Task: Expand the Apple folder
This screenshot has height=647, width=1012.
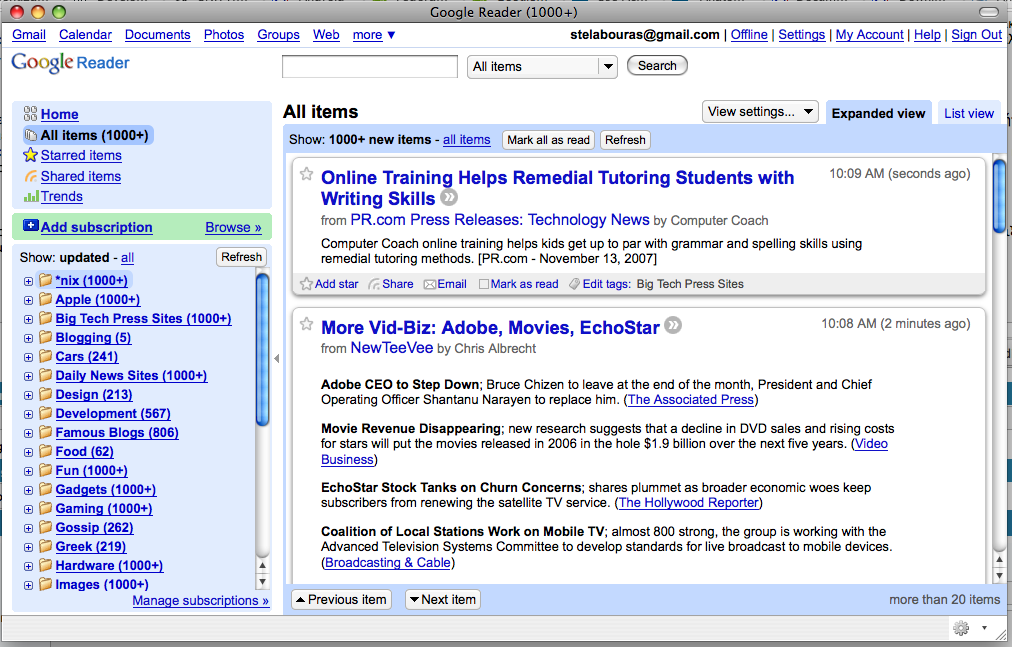Action: (x=28, y=300)
